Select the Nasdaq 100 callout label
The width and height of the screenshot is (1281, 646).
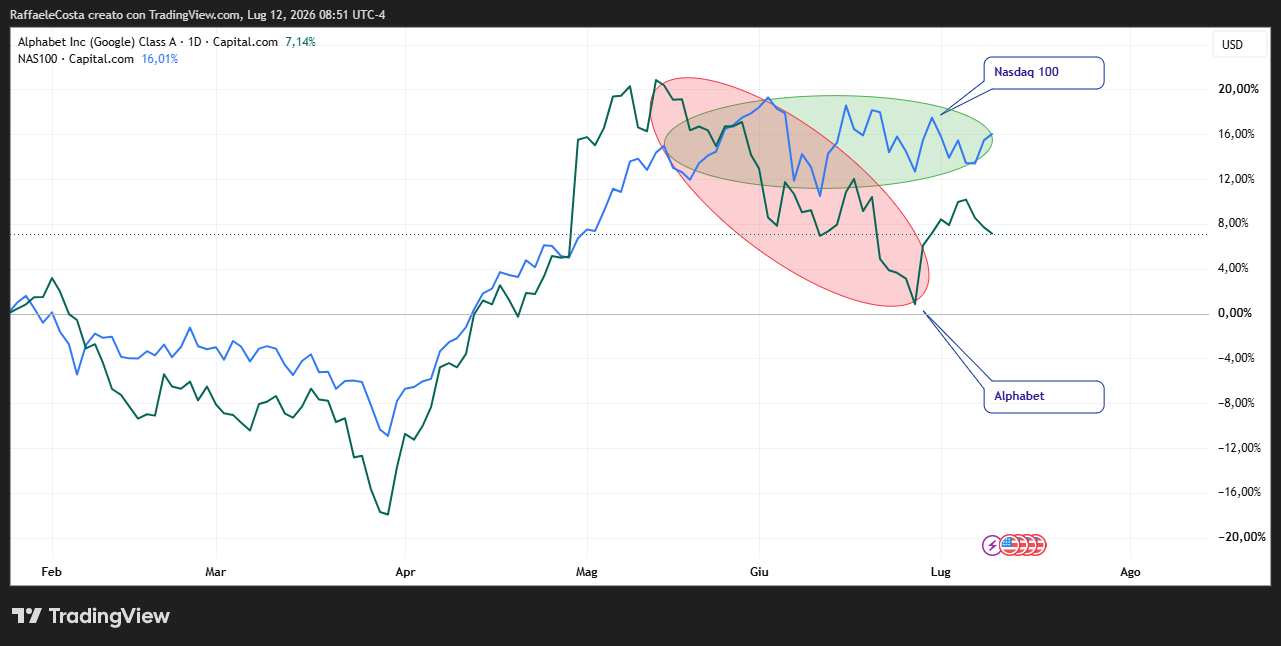(1044, 73)
